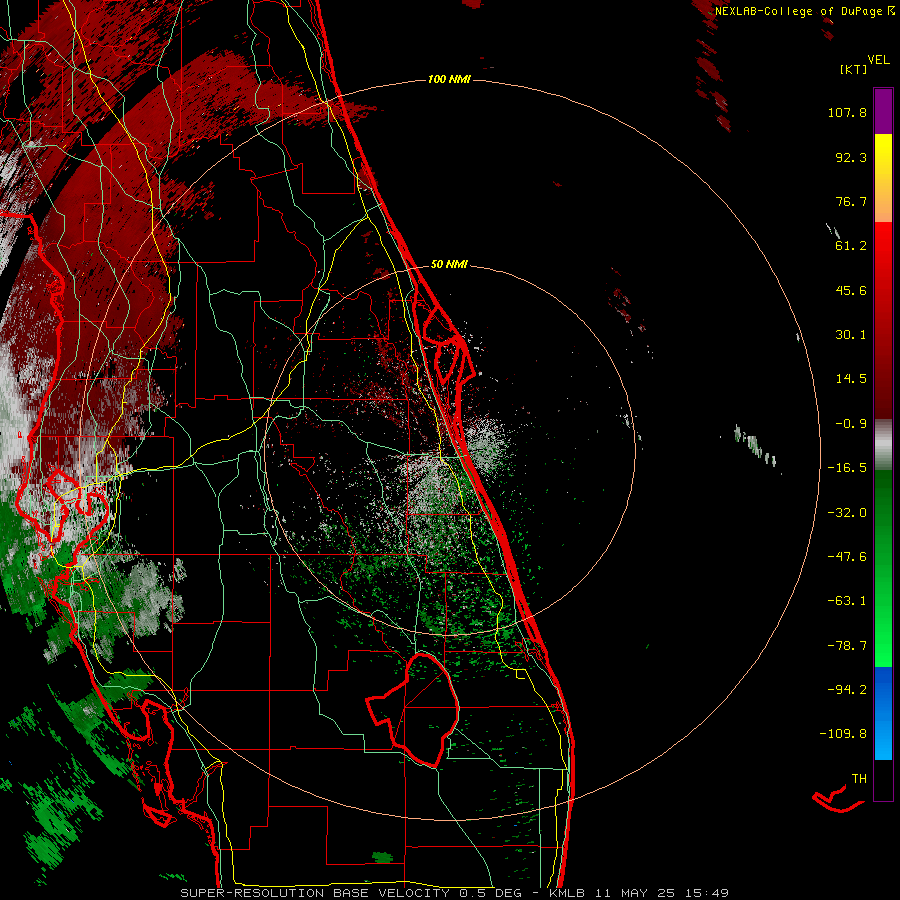Click the 45.6 velocity scale value
Screen dimensions: 900x900
pos(851,290)
